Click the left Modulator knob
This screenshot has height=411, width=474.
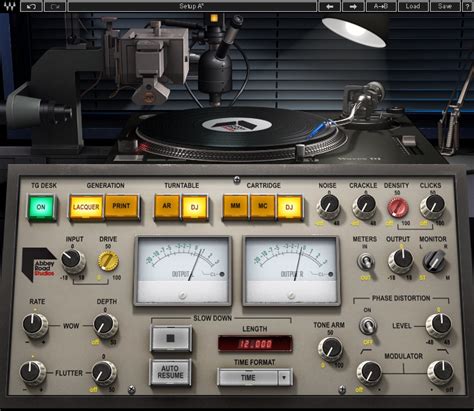369,373
